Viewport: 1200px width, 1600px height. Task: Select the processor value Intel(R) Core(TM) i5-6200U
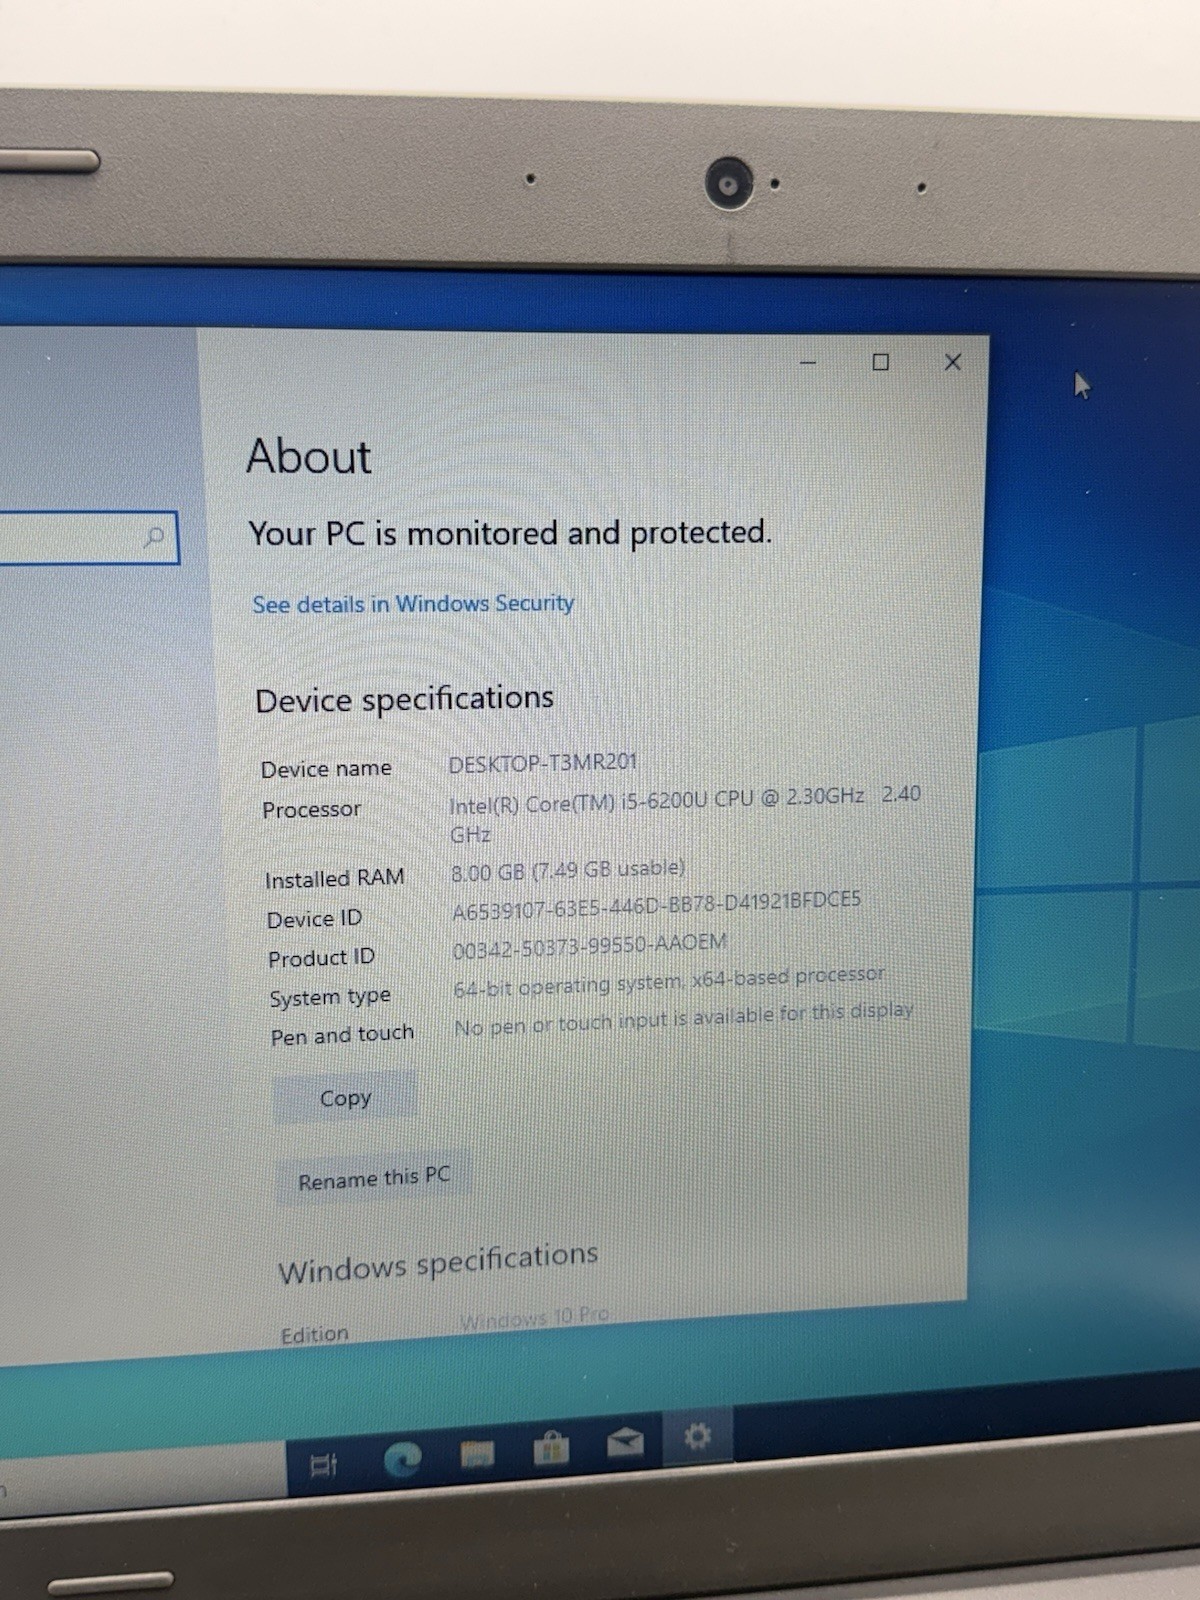coord(685,813)
